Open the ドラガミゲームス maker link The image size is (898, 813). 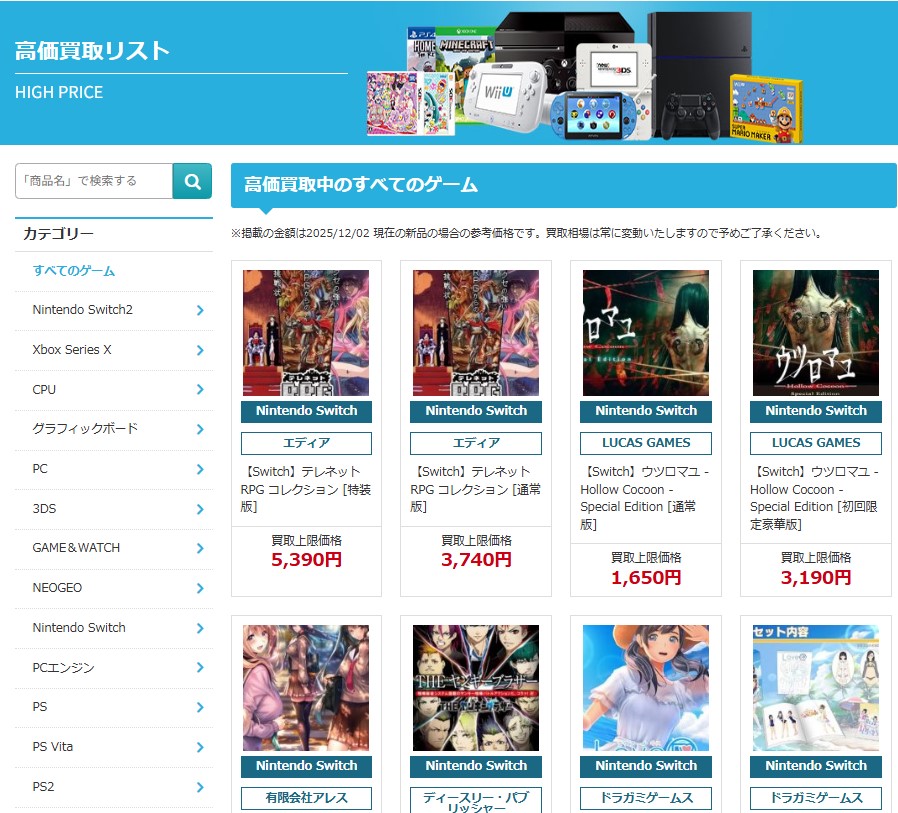click(x=645, y=798)
